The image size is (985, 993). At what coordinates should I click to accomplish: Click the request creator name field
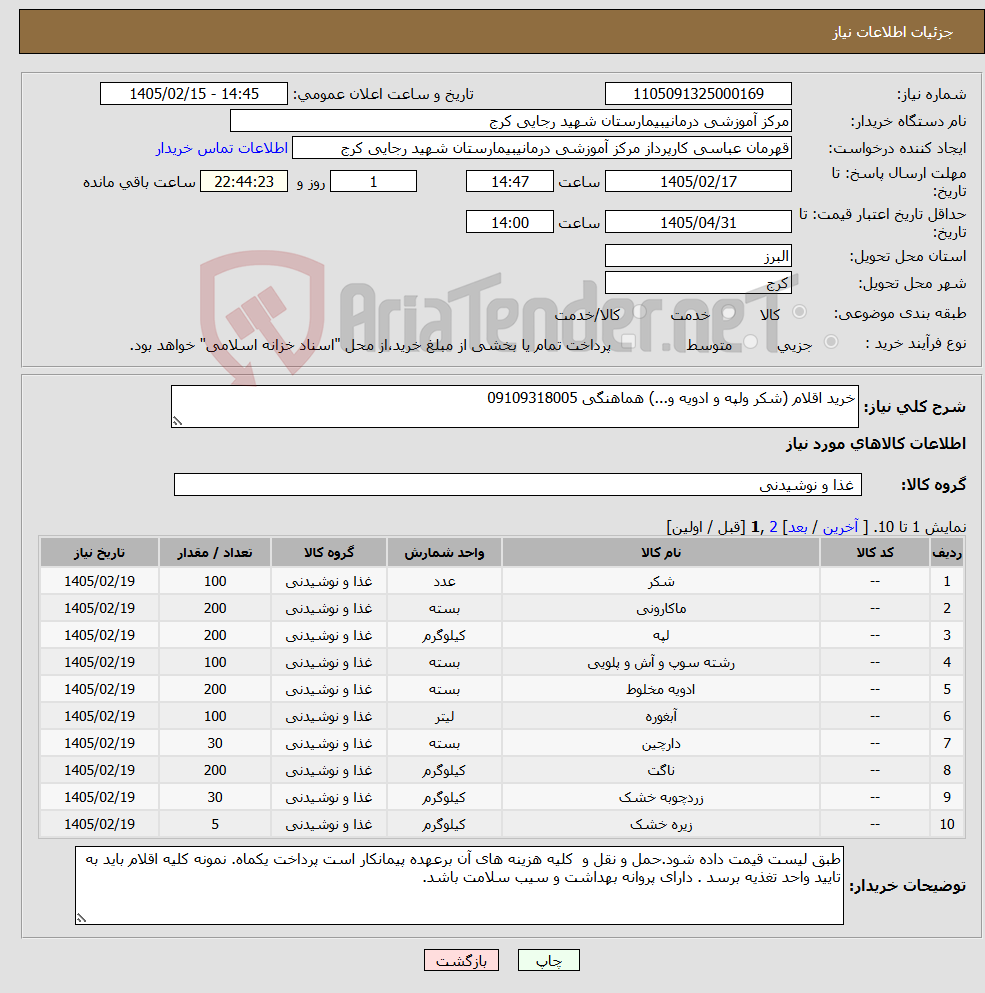click(x=542, y=148)
